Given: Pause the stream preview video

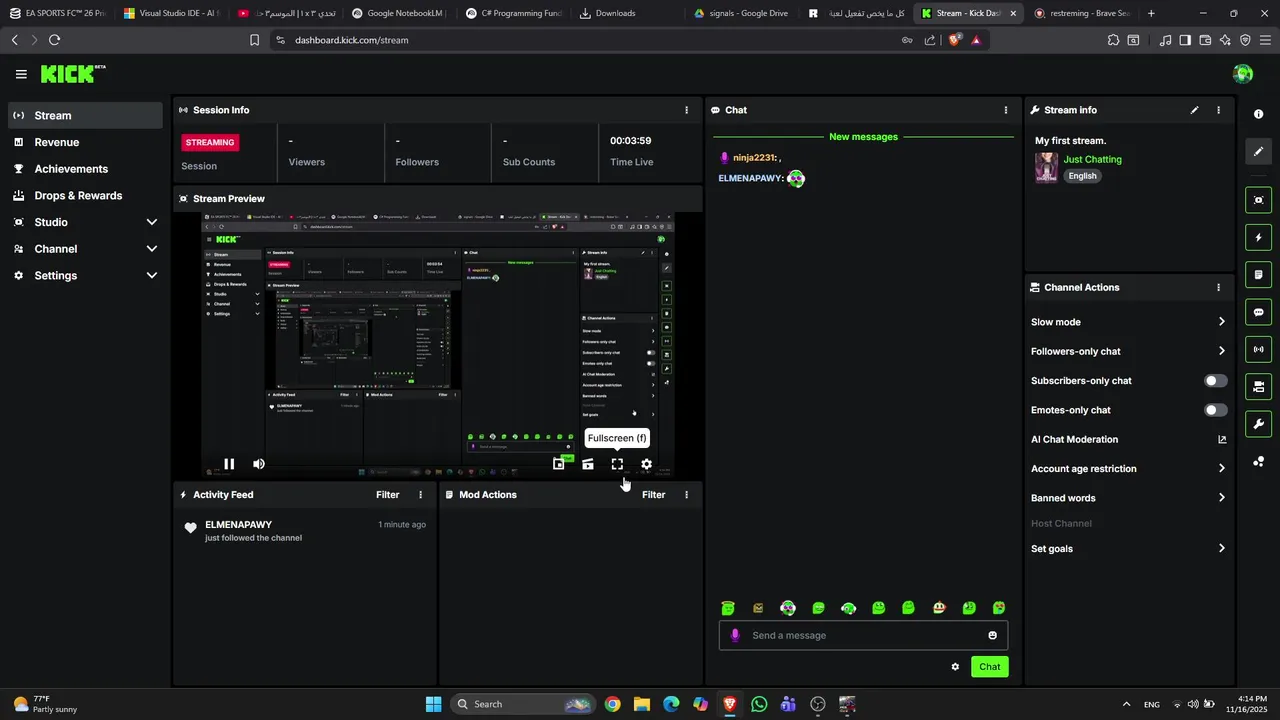Looking at the screenshot, I should (x=229, y=464).
